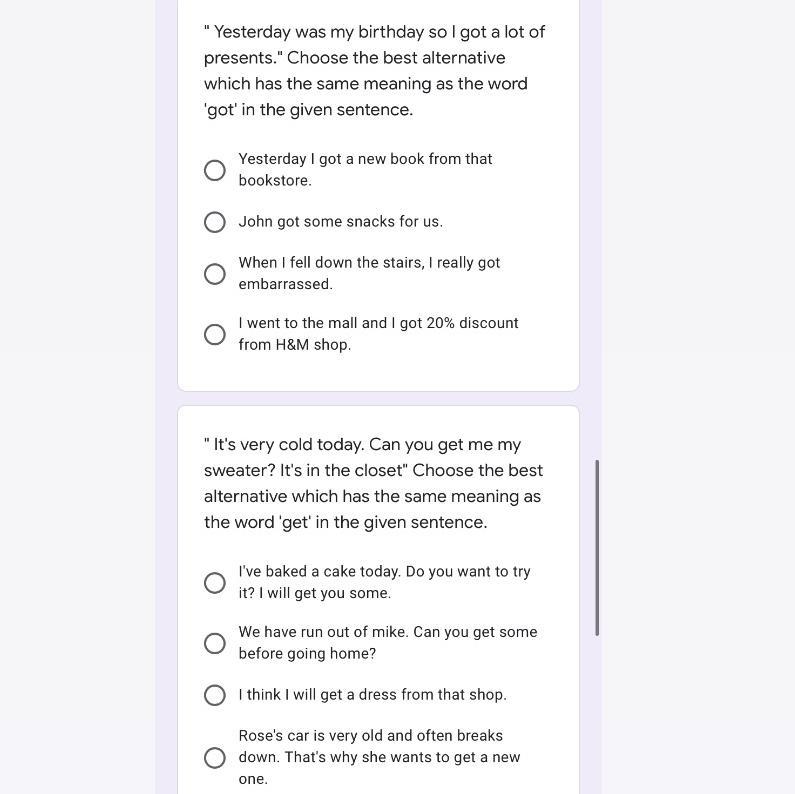Select radio button for 'Yesterday I got a new book'

(x=215, y=170)
